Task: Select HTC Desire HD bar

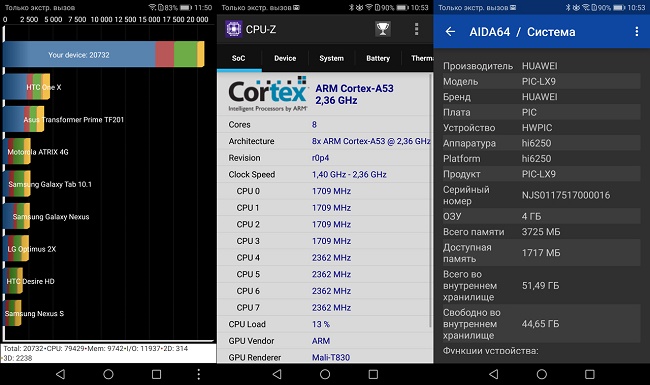Action: coord(13,281)
